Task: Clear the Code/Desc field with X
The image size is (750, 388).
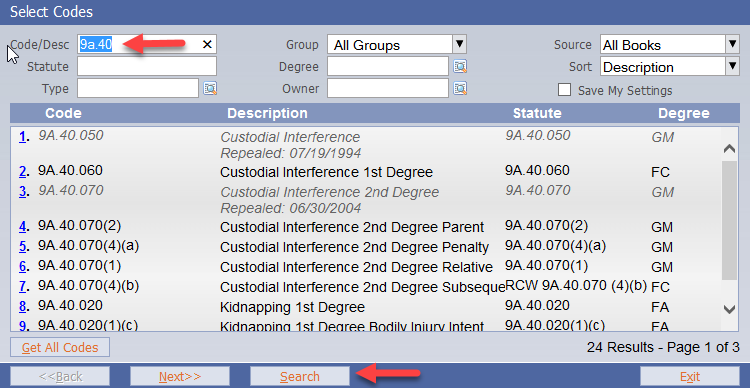Action: pyautogui.click(x=207, y=44)
